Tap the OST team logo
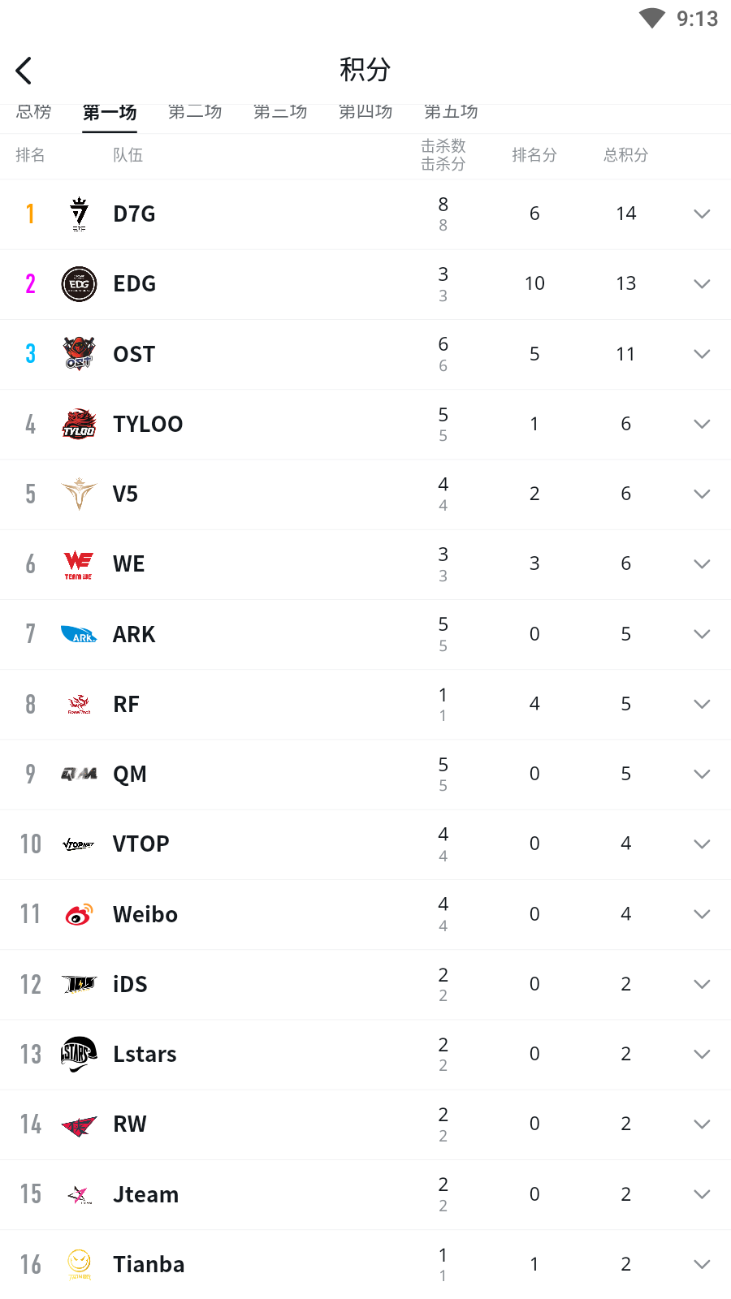 point(79,354)
